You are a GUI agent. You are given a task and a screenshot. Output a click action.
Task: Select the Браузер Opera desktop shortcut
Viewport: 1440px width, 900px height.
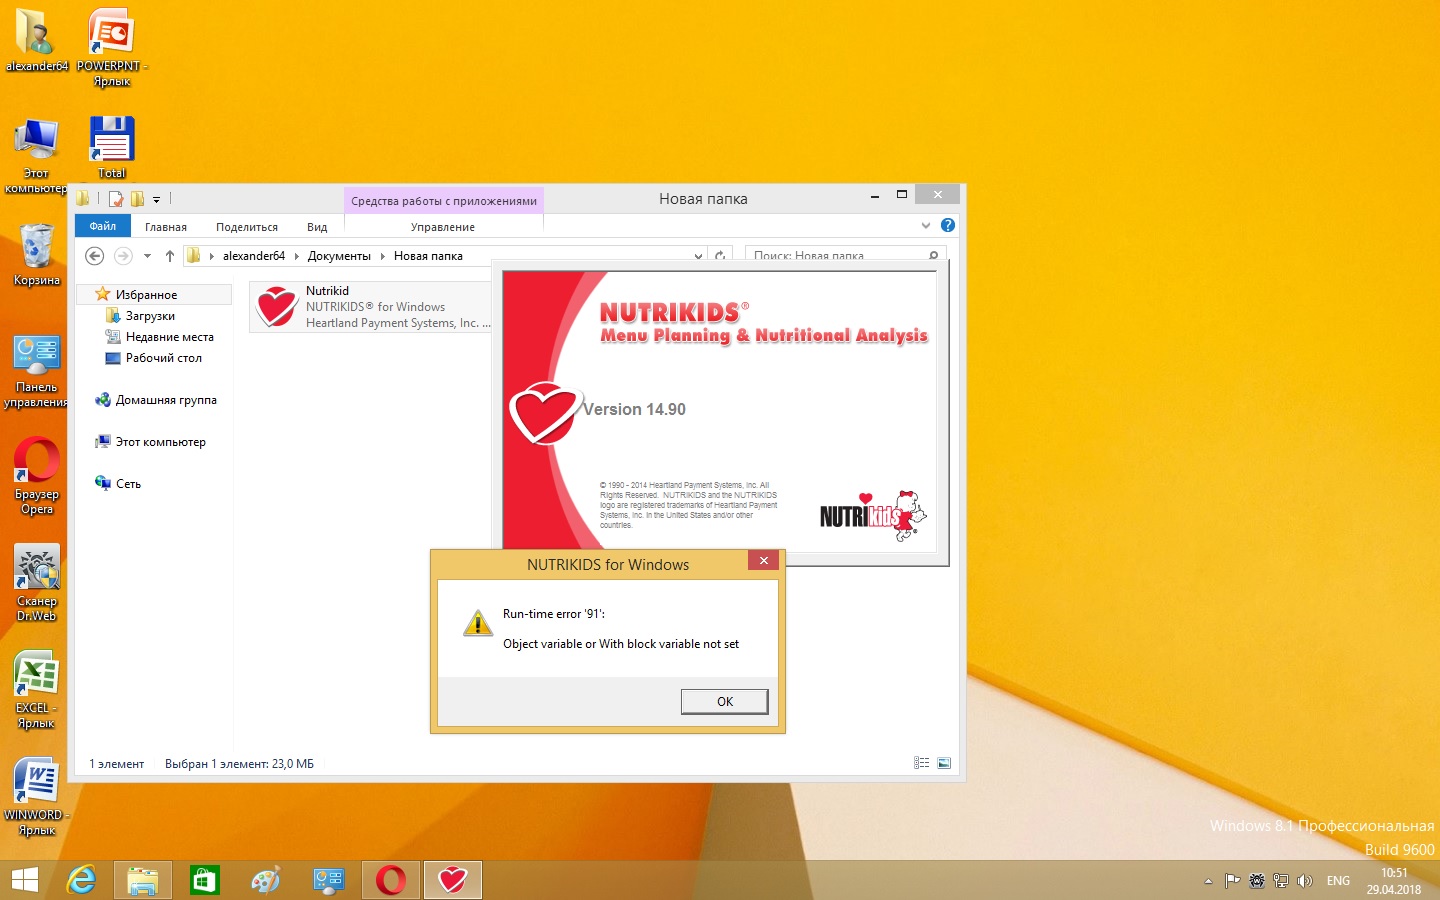(x=37, y=476)
